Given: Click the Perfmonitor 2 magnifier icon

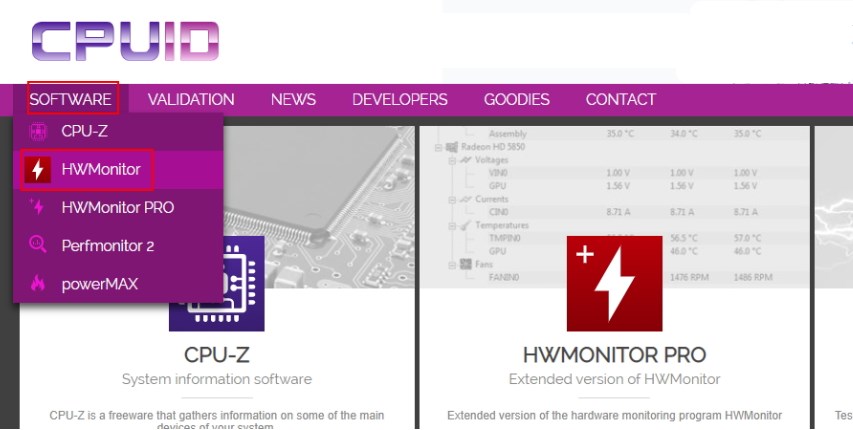Looking at the screenshot, I should pos(38,244).
